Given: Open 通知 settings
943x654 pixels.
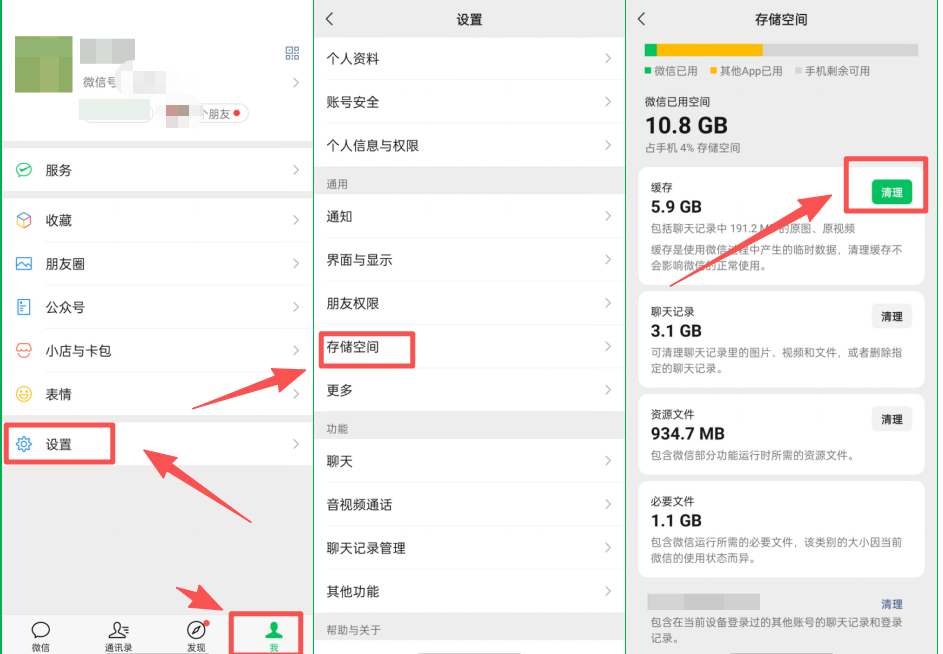Looking at the screenshot, I should click(469, 216).
